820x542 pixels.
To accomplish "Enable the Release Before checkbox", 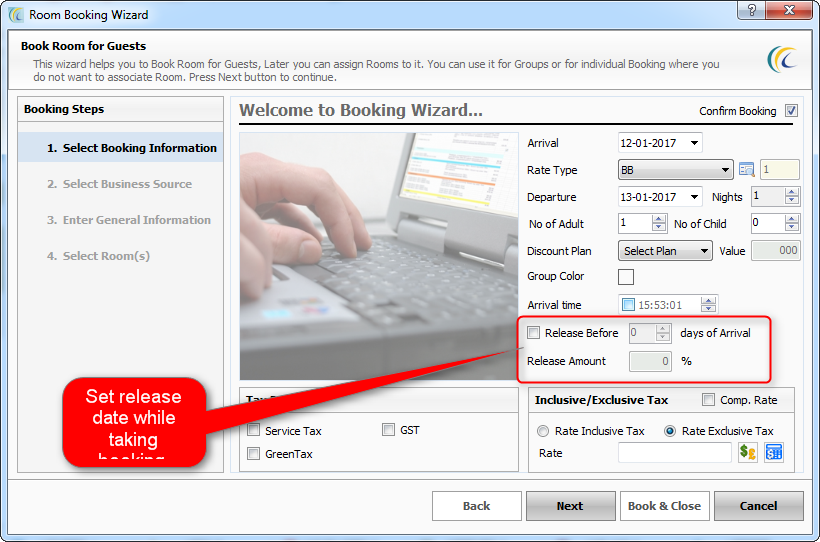I will click(x=533, y=332).
